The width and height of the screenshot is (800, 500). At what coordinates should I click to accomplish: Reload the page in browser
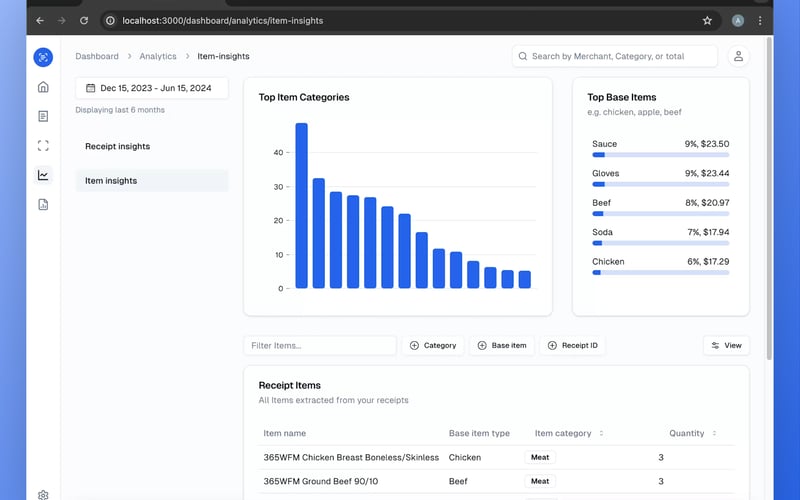click(83, 20)
